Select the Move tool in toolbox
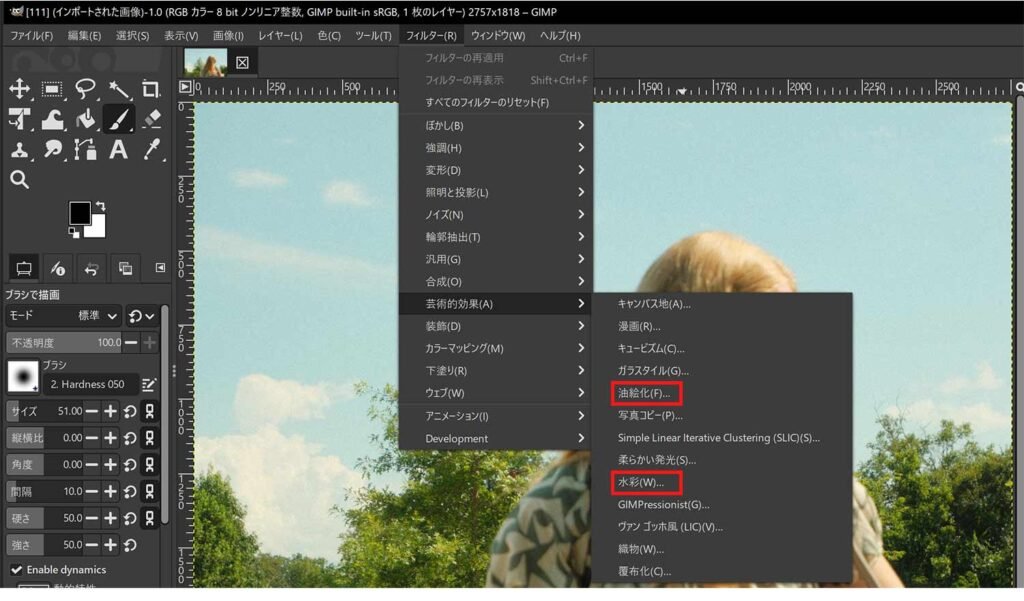Image resolution: width=1024 pixels, height=601 pixels. click(x=20, y=89)
